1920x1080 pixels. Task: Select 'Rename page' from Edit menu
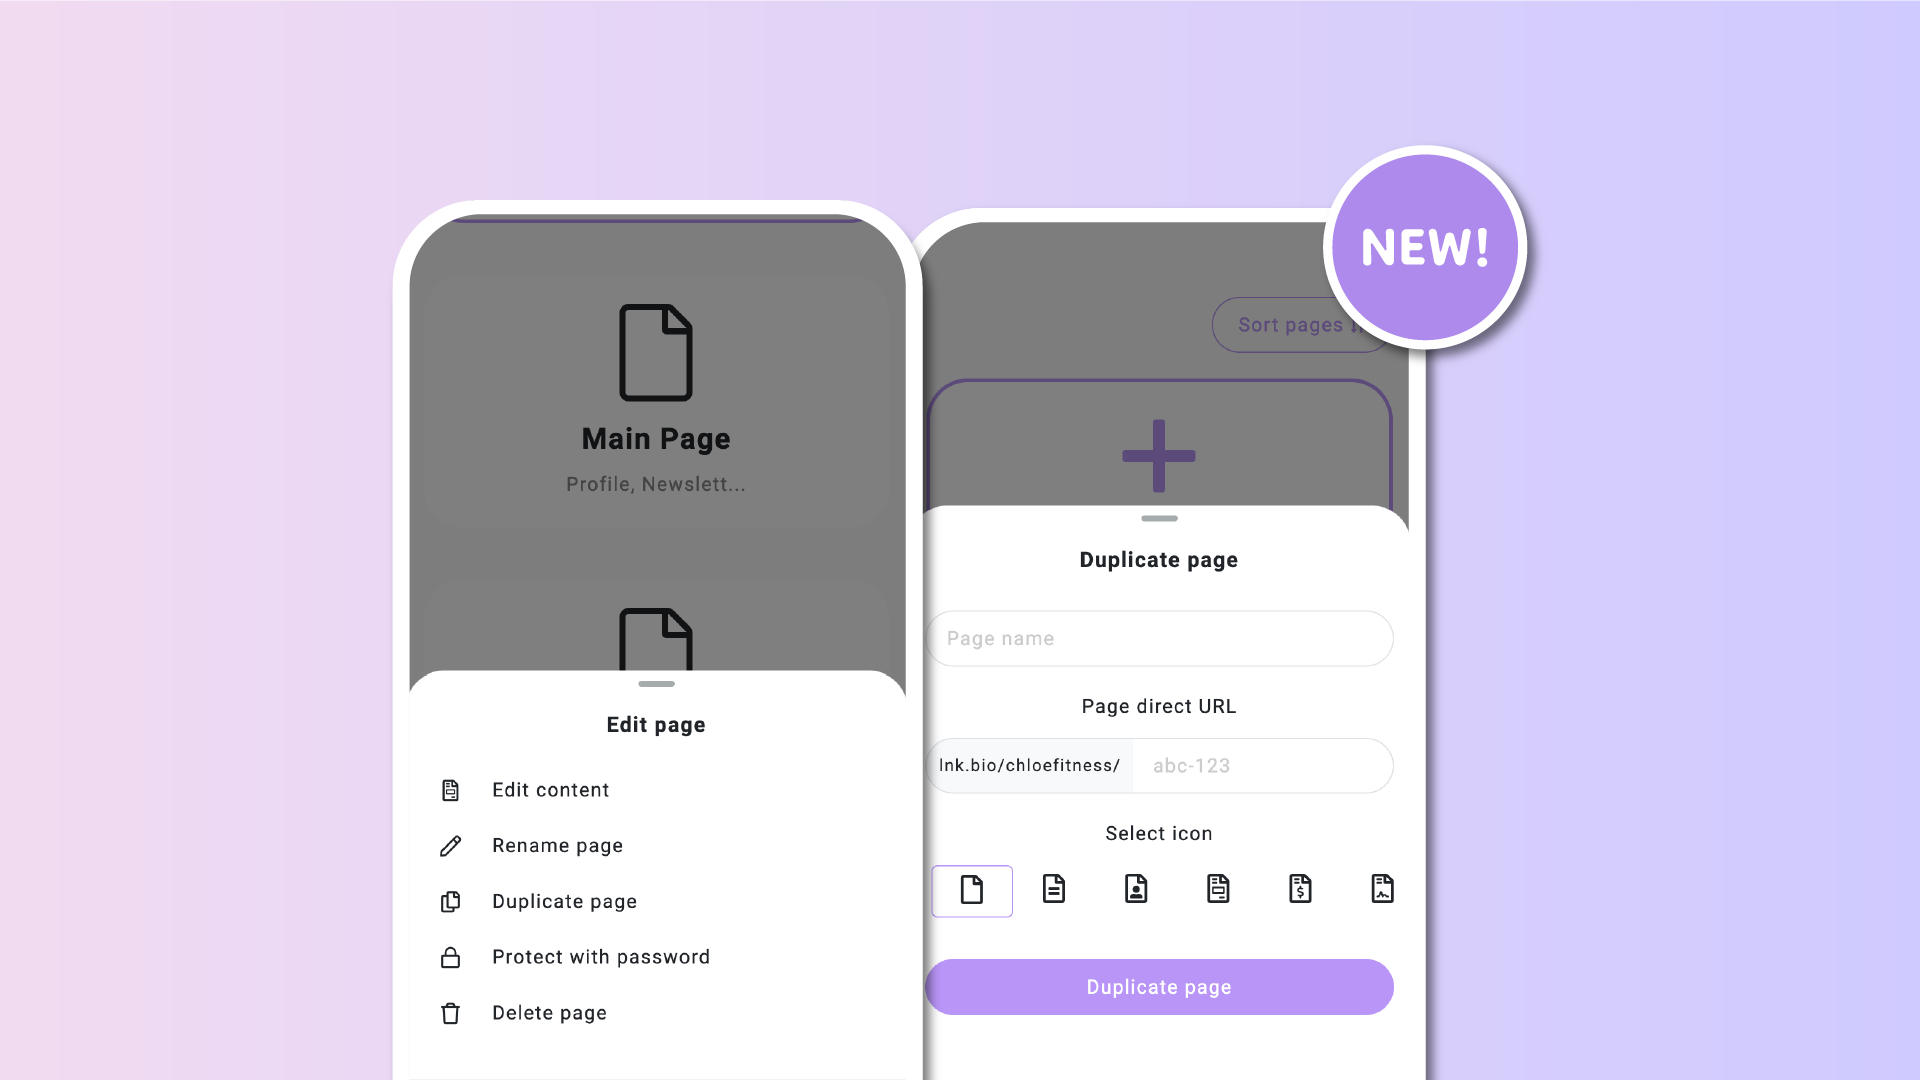tap(556, 845)
